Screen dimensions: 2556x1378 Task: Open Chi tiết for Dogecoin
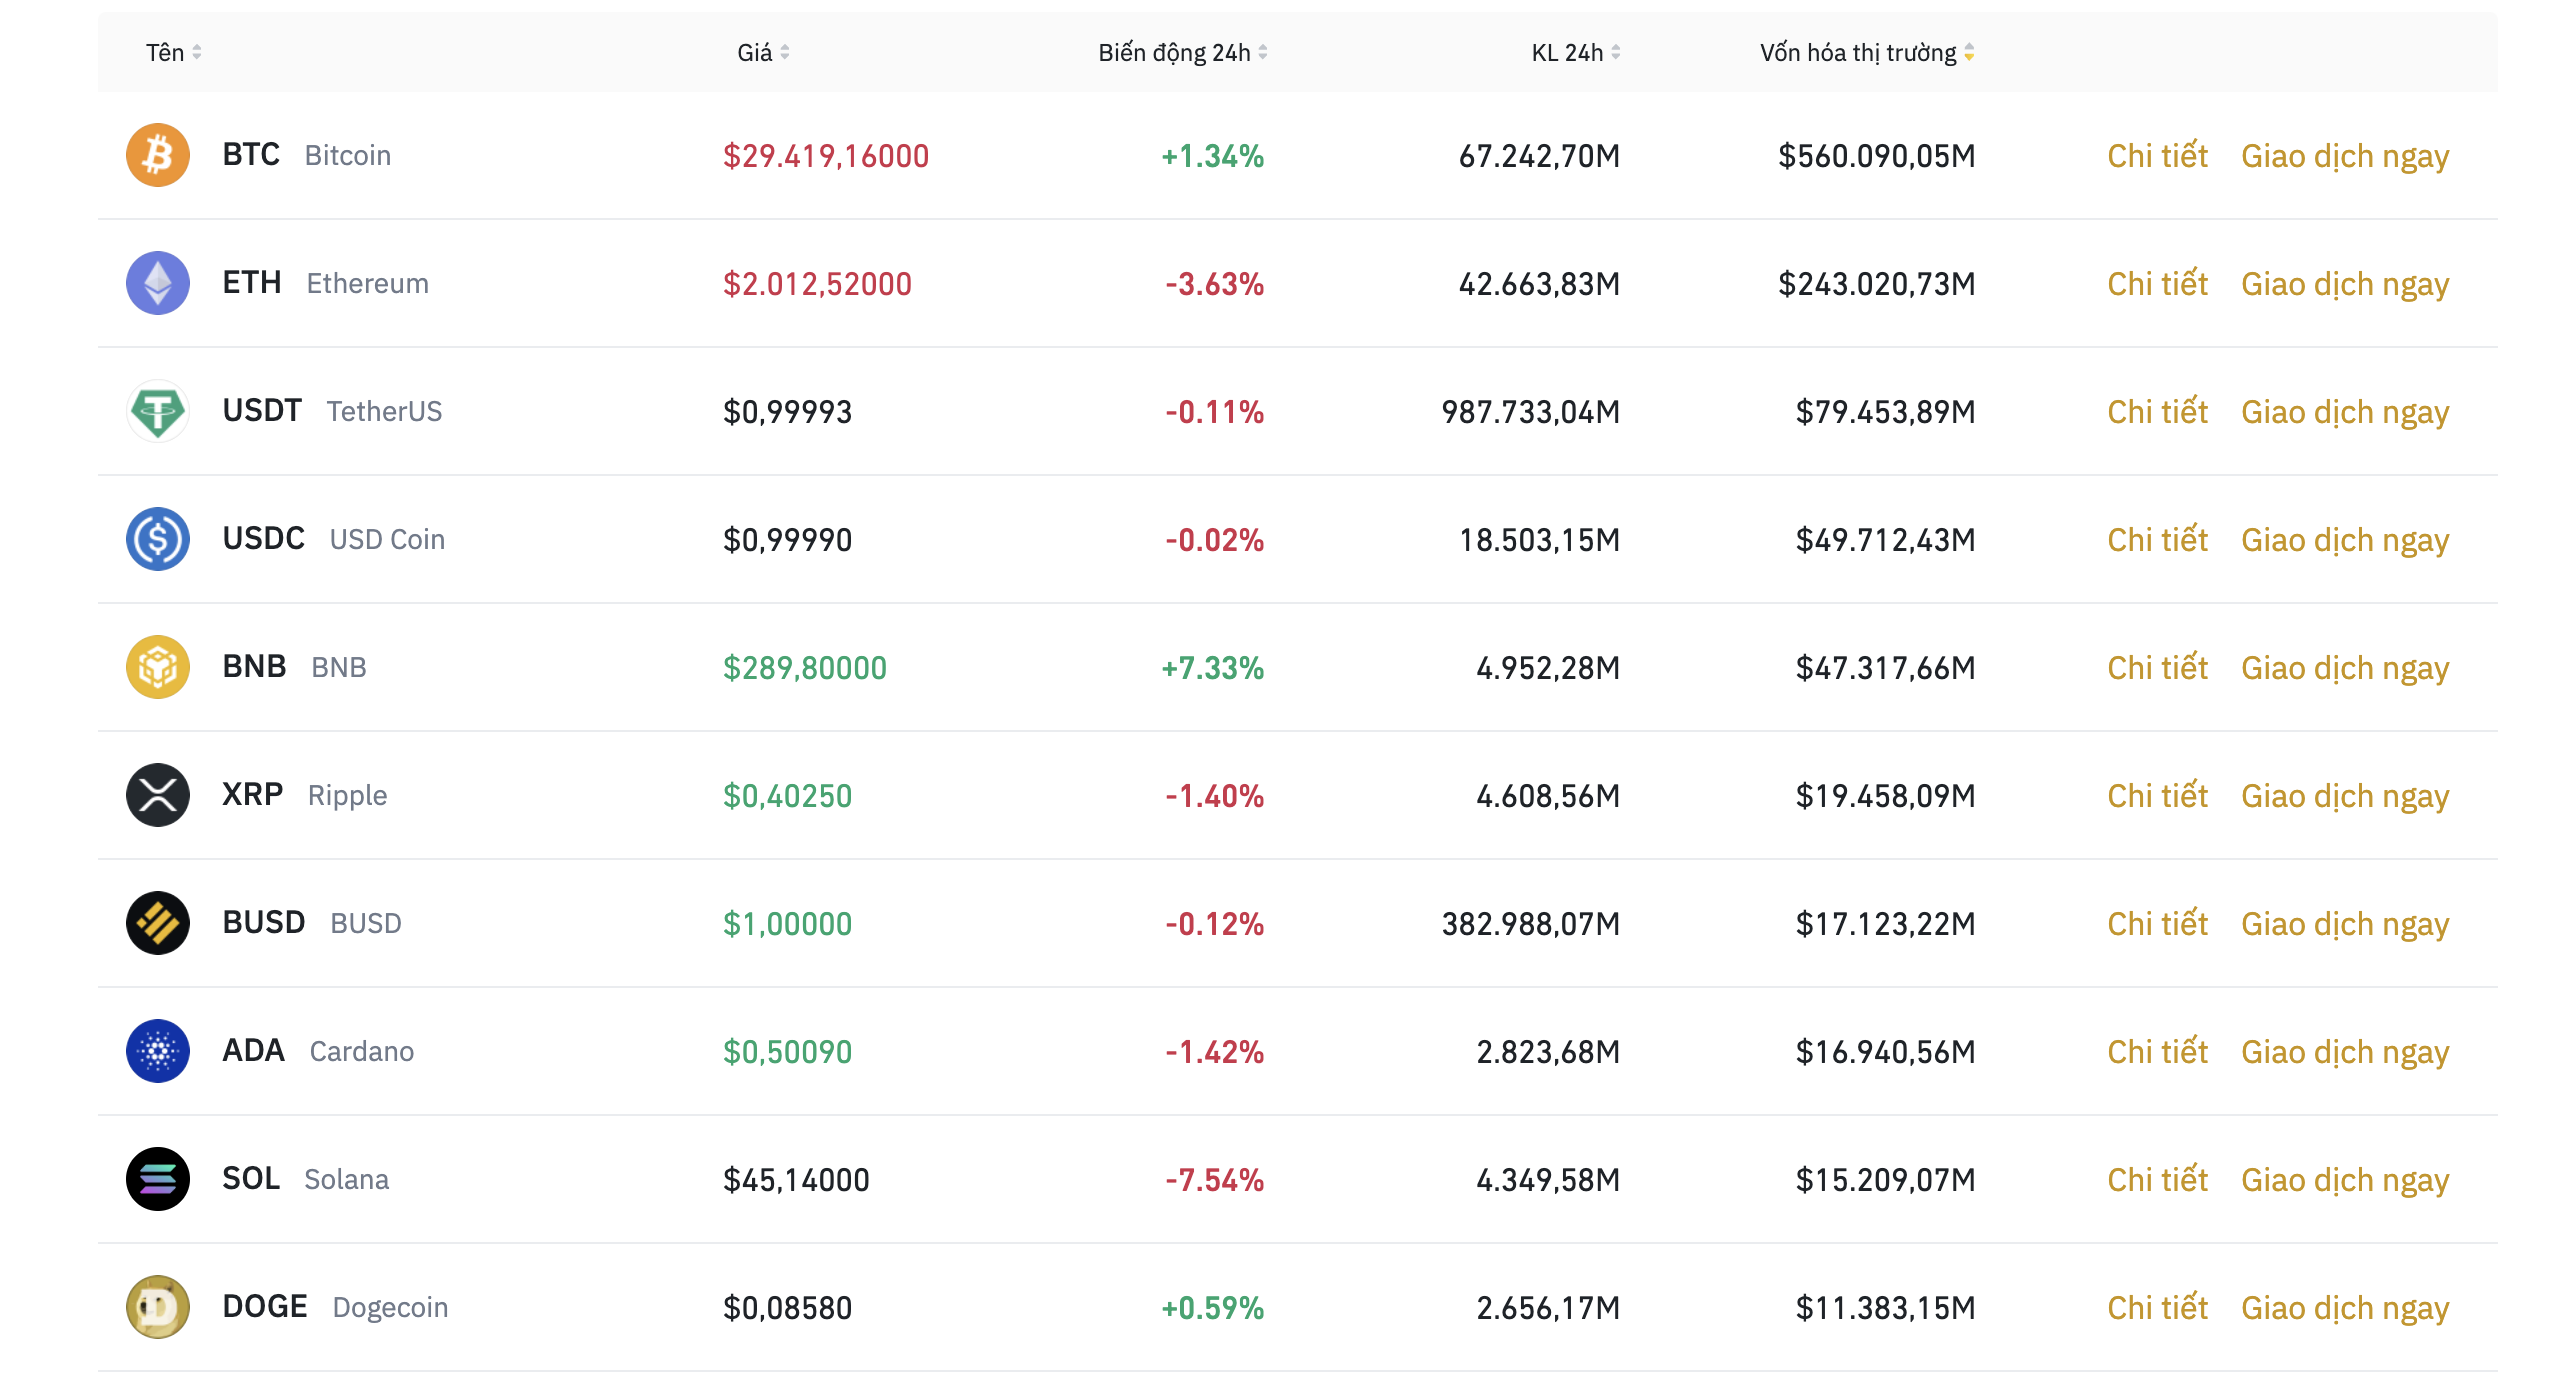coord(2157,1308)
